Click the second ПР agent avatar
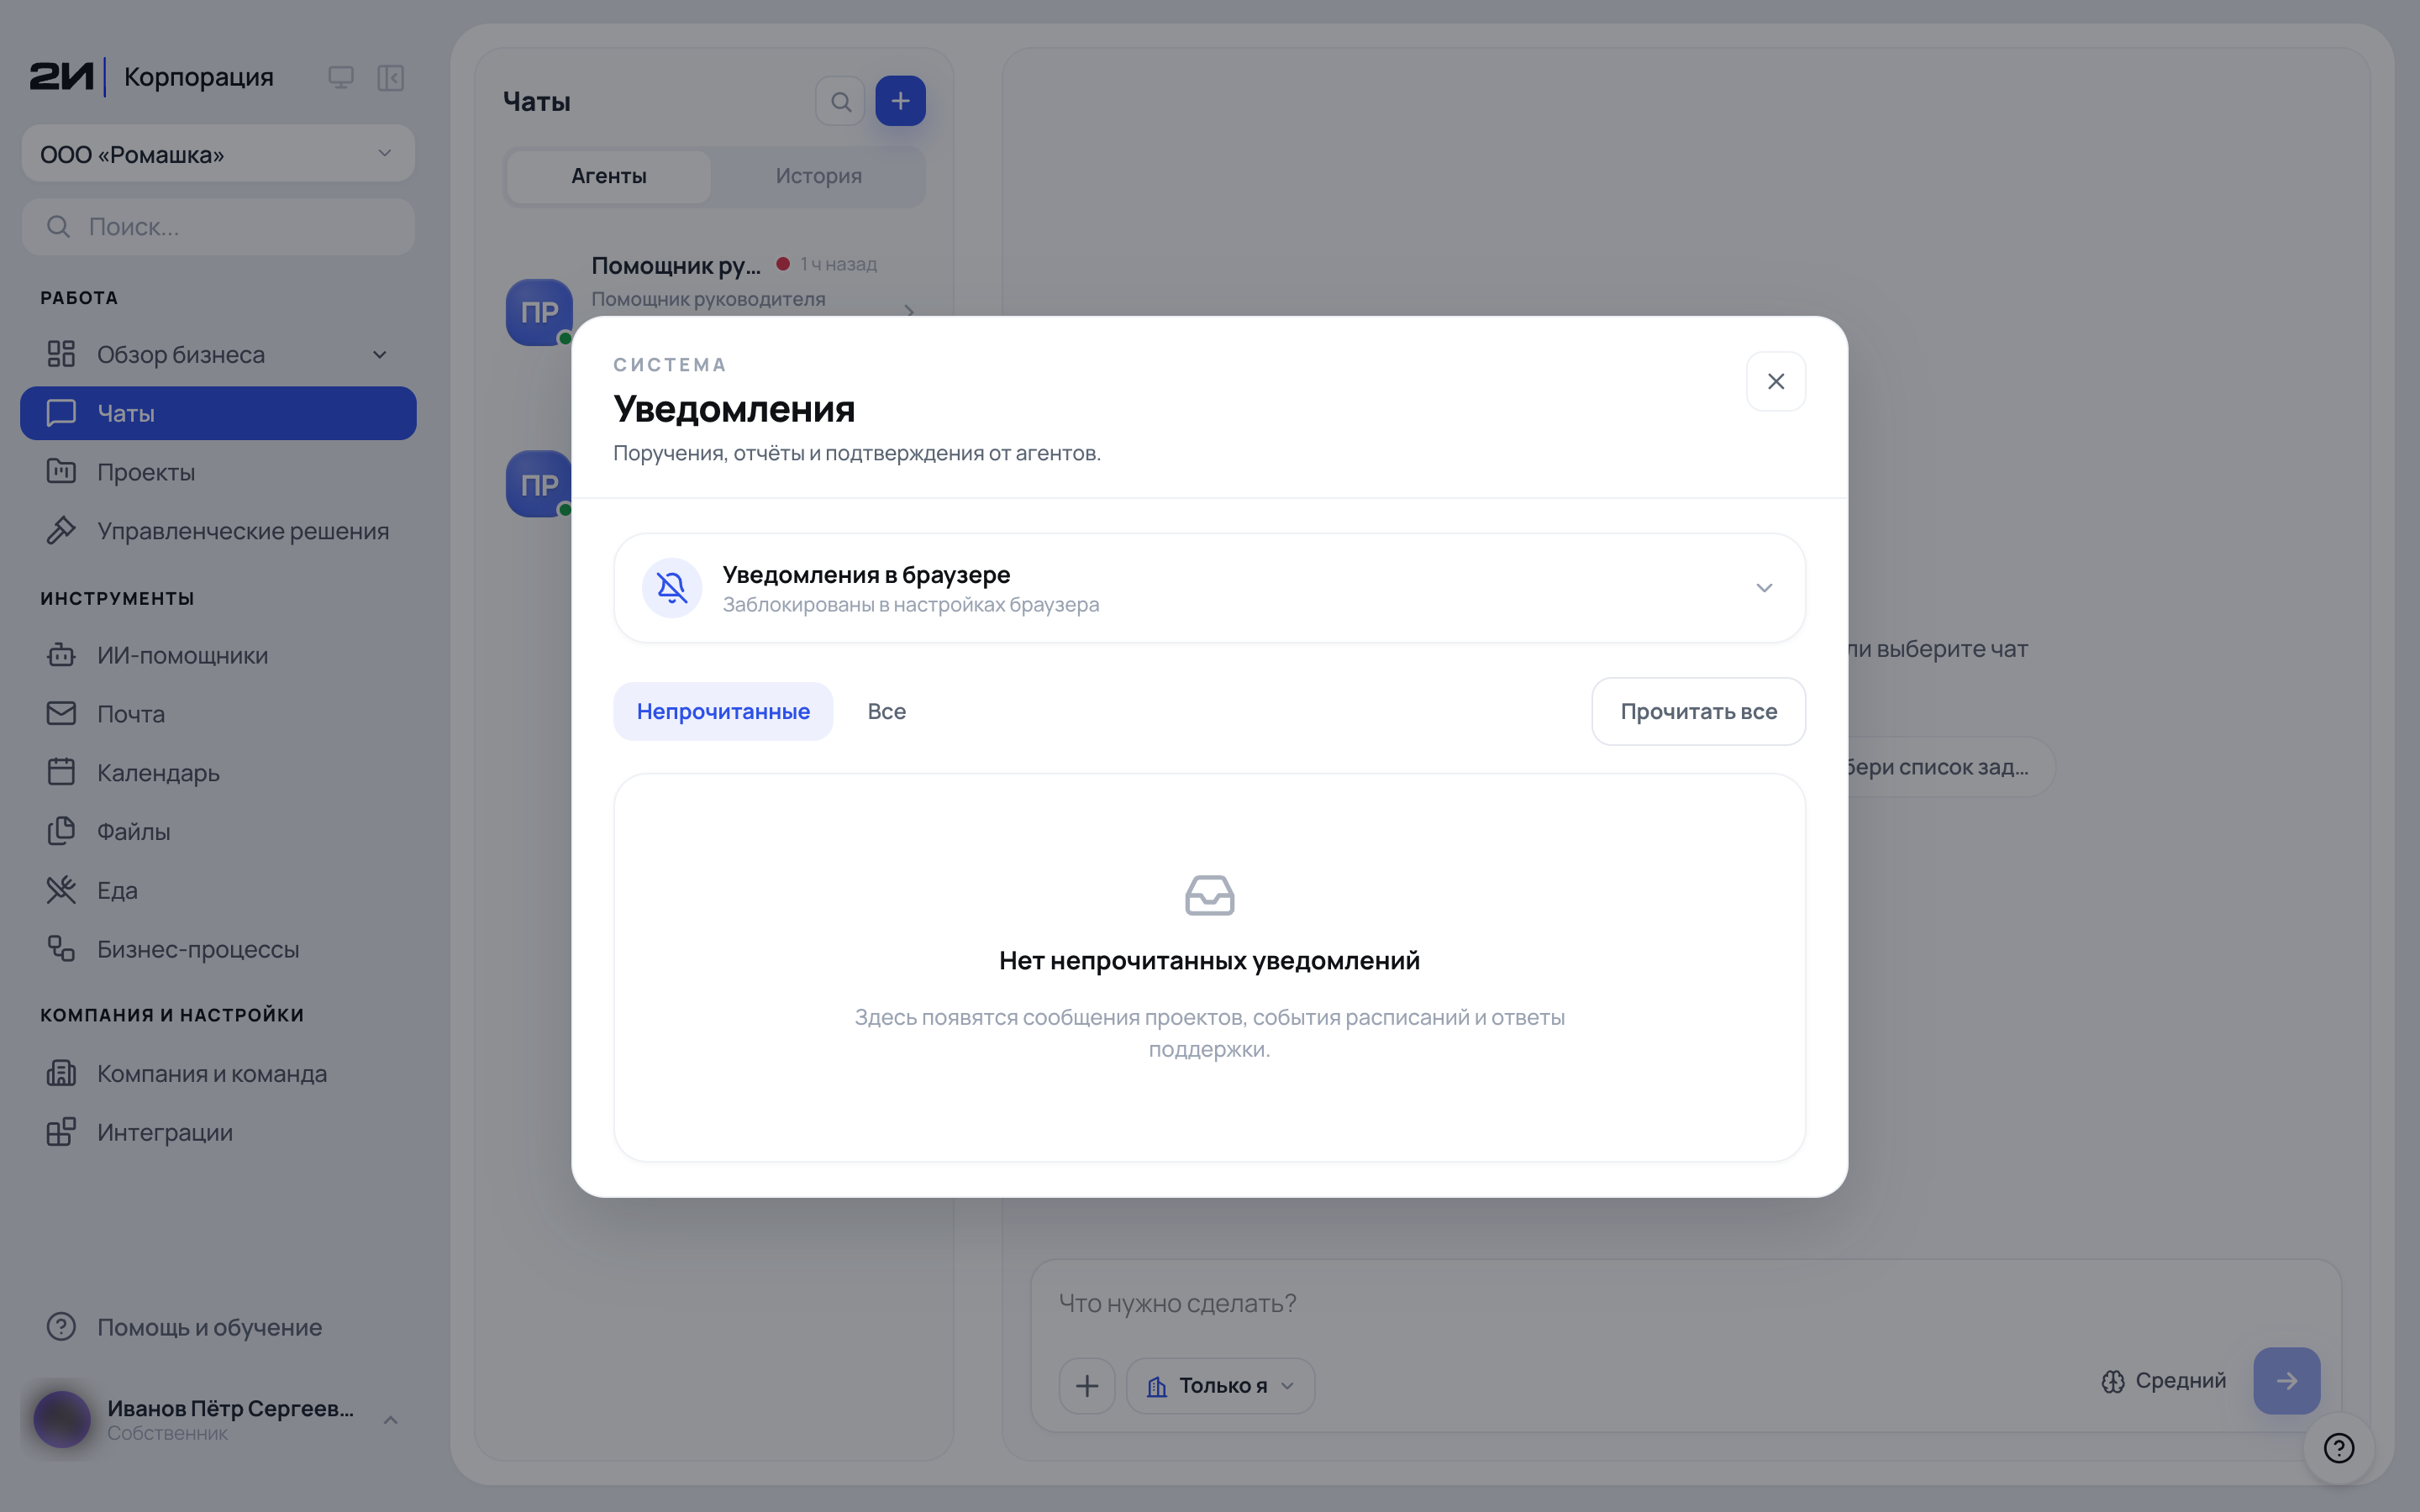Image resolution: width=2420 pixels, height=1512 pixels. click(x=539, y=484)
